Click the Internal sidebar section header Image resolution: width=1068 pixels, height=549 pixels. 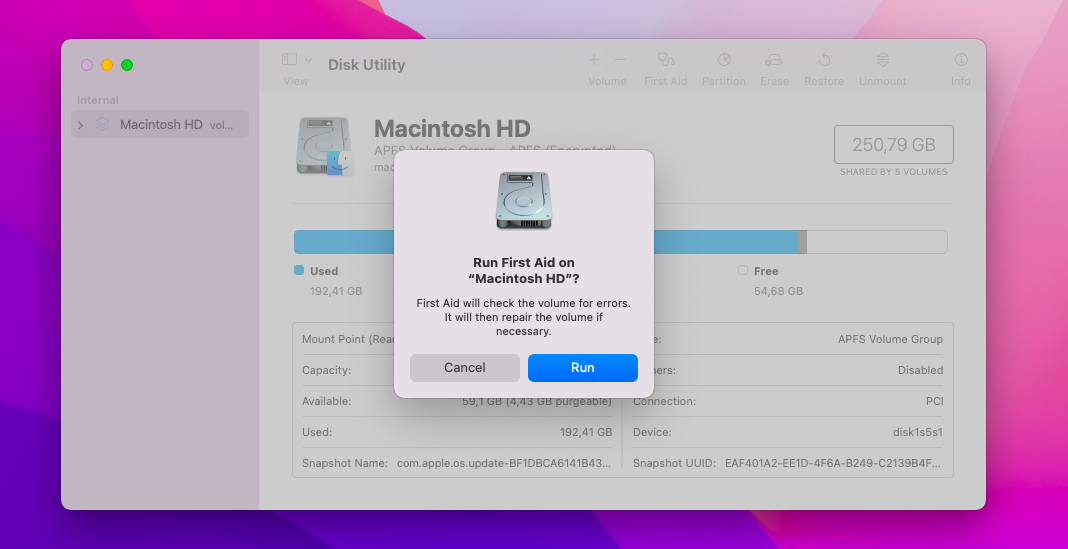coord(97,100)
